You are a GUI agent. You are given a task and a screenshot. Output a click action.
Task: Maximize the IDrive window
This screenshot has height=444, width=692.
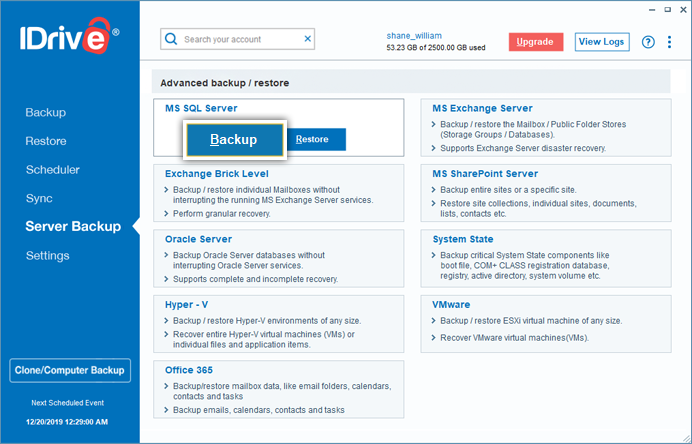pyautogui.click(x=667, y=10)
